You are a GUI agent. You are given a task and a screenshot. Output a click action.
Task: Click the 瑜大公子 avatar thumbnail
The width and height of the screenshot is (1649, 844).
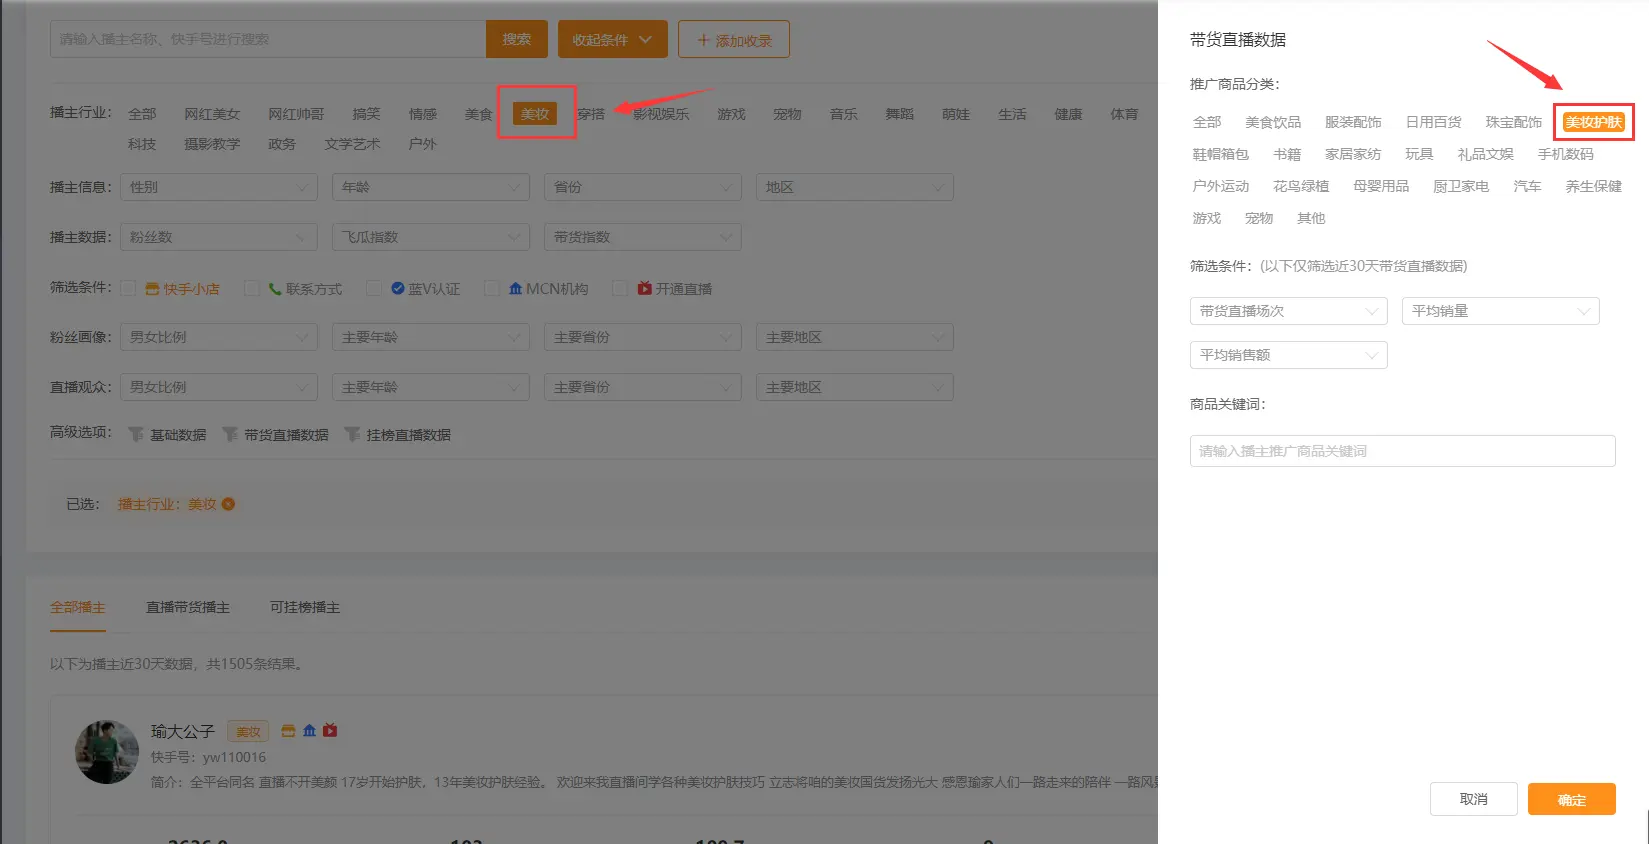pos(107,752)
